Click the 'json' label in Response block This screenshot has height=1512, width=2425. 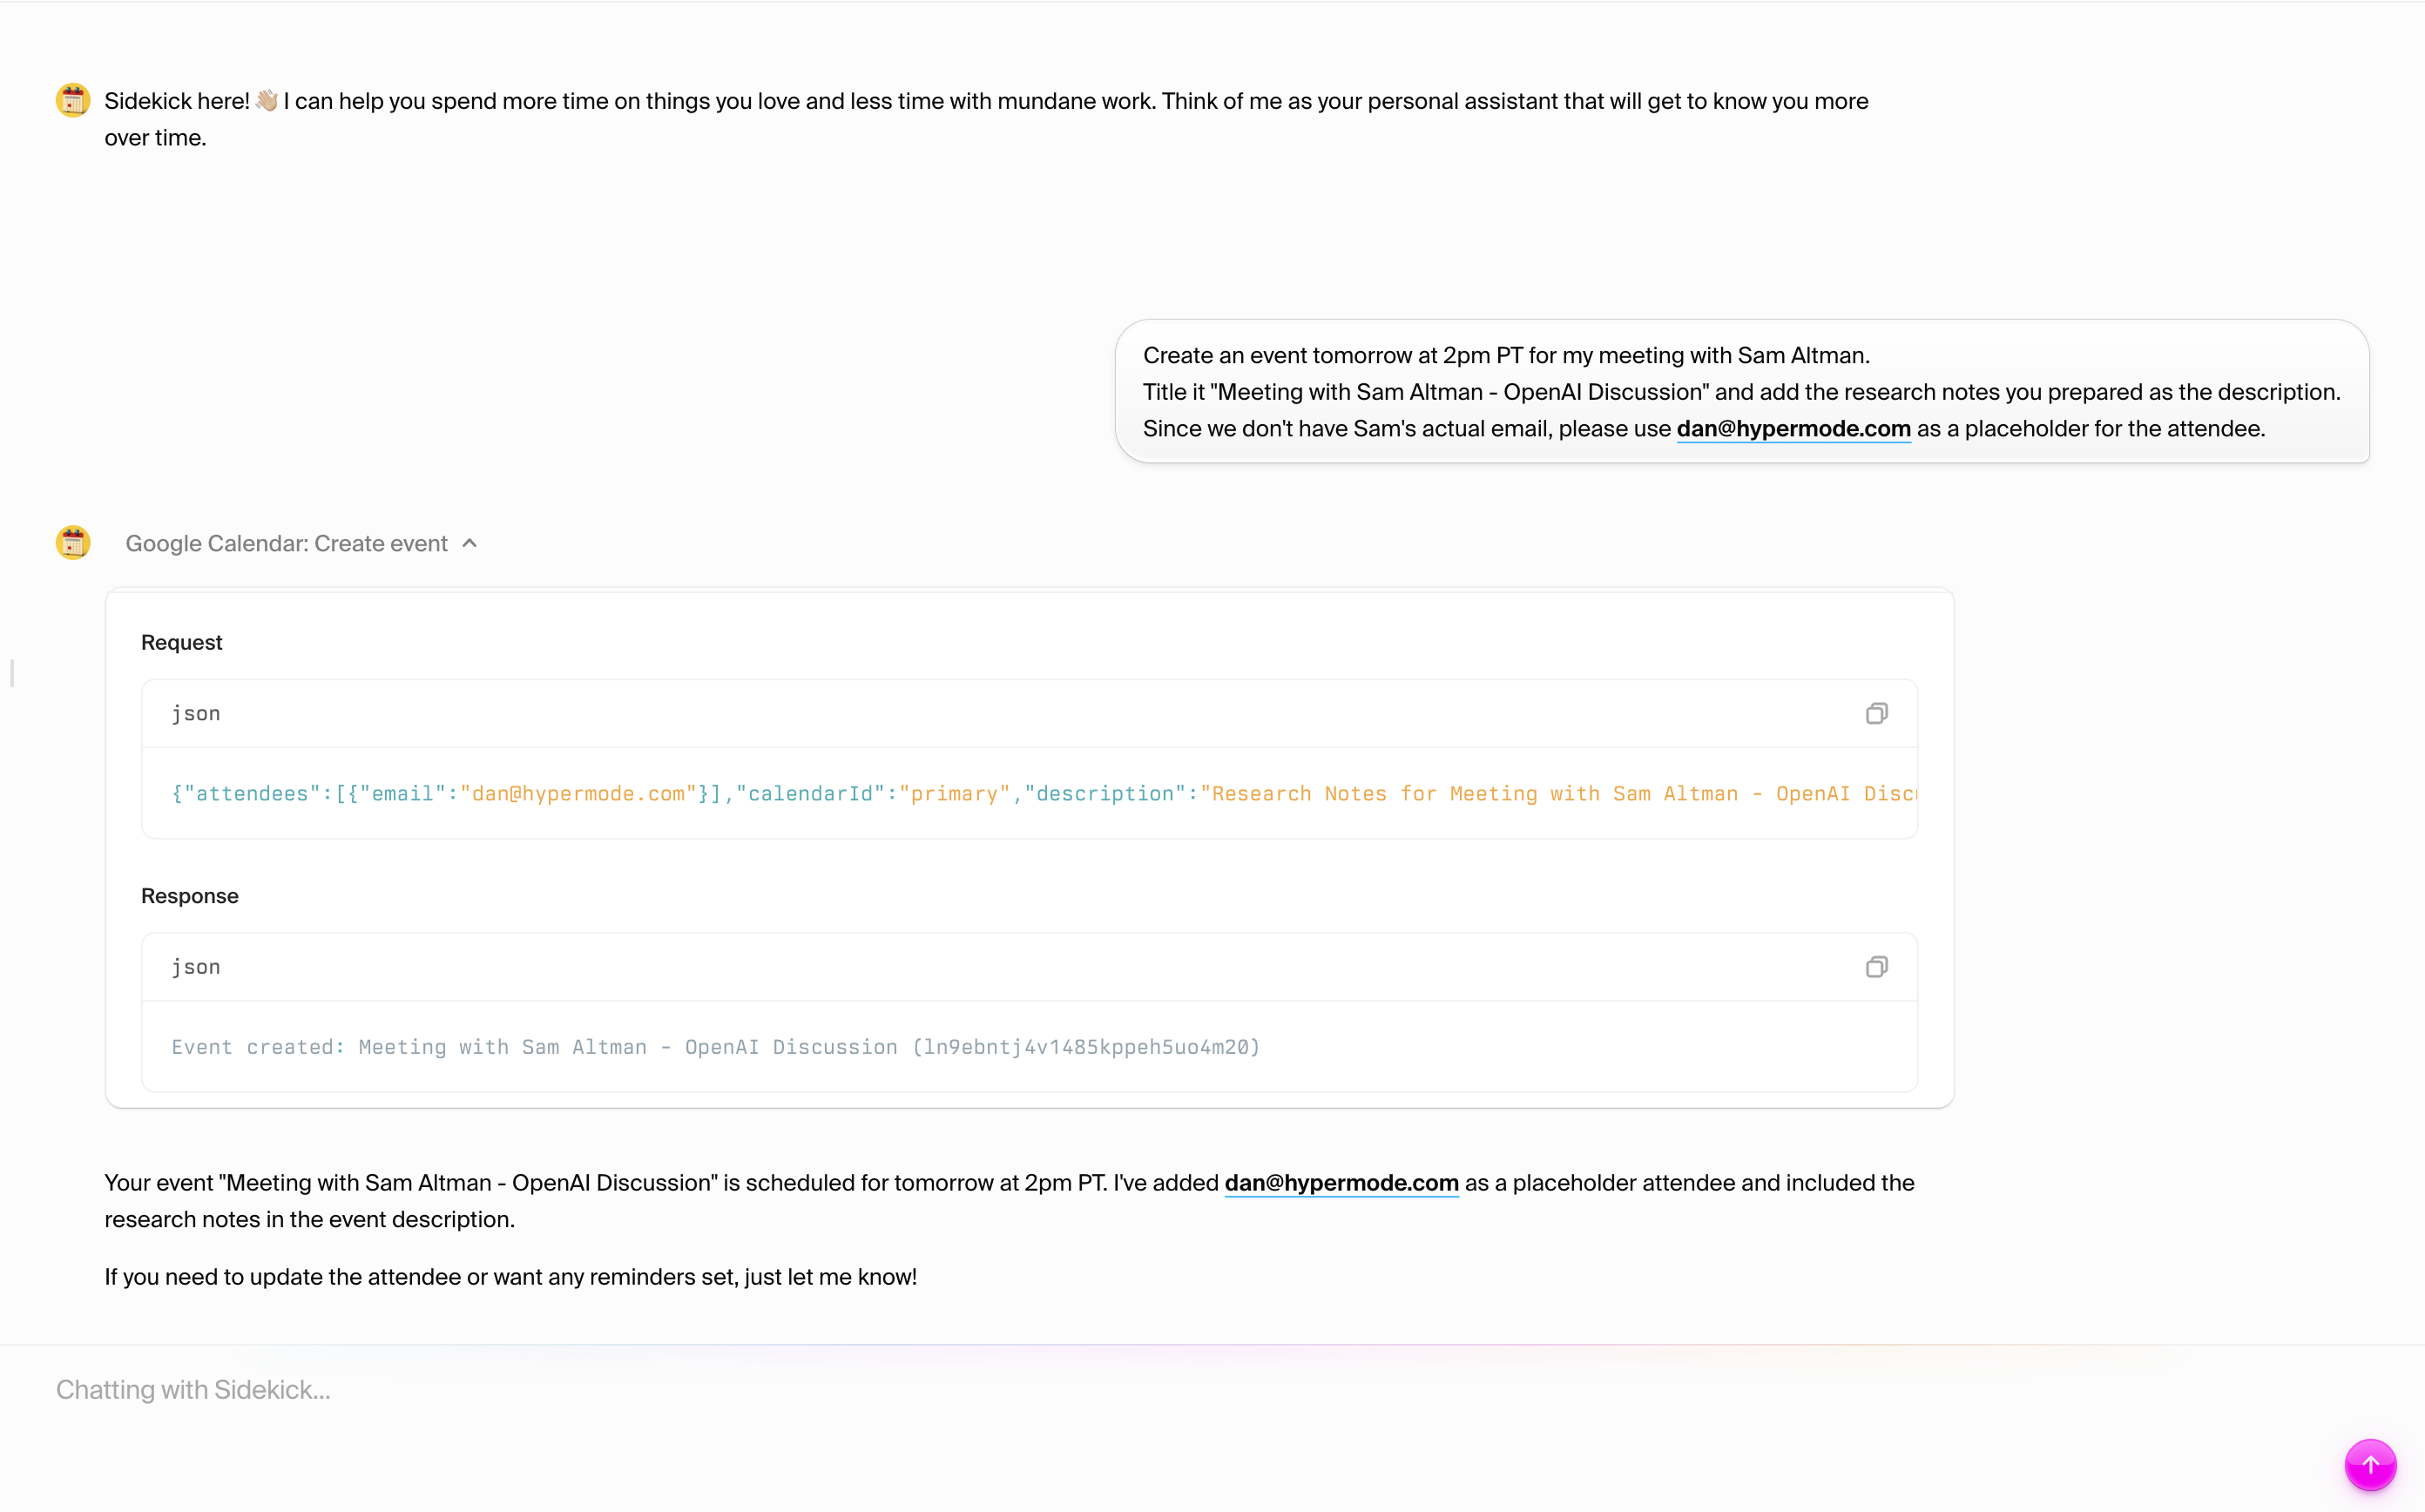[196, 967]
